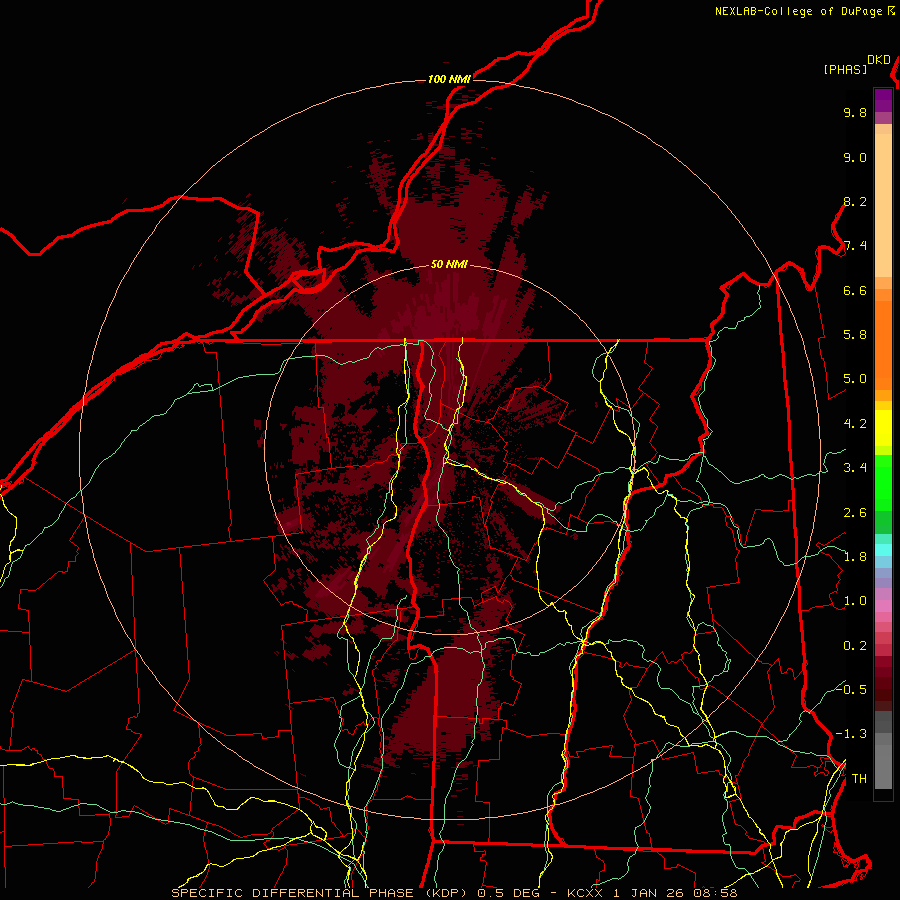Click the TH threshold label on scale

click(x=859, y=779)
